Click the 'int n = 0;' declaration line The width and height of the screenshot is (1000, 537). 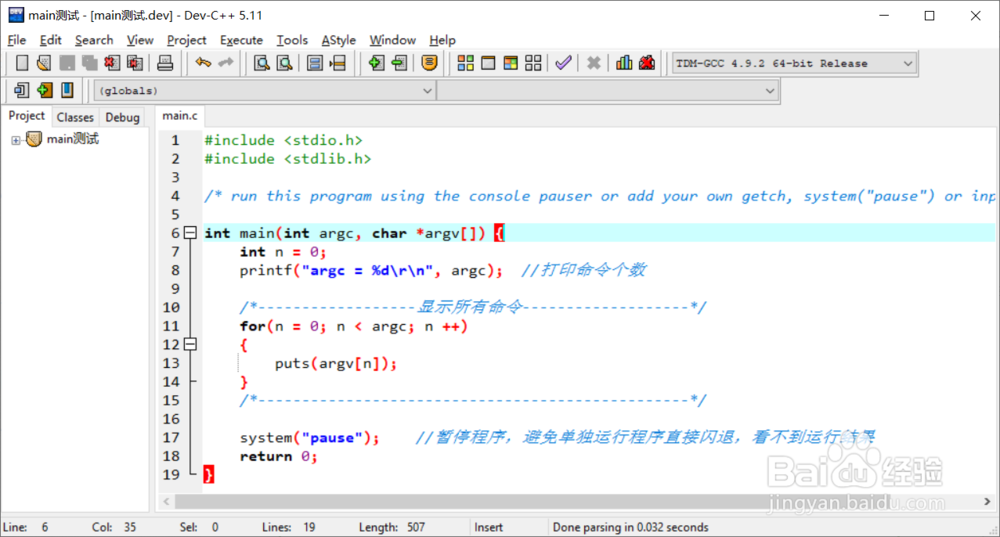(x=283, y=252)
